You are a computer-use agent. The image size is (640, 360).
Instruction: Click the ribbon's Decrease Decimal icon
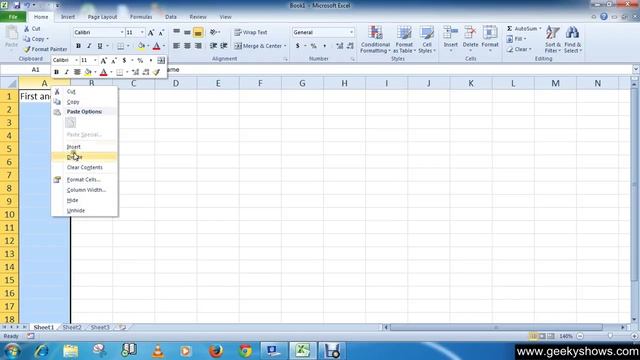[350, 46]
